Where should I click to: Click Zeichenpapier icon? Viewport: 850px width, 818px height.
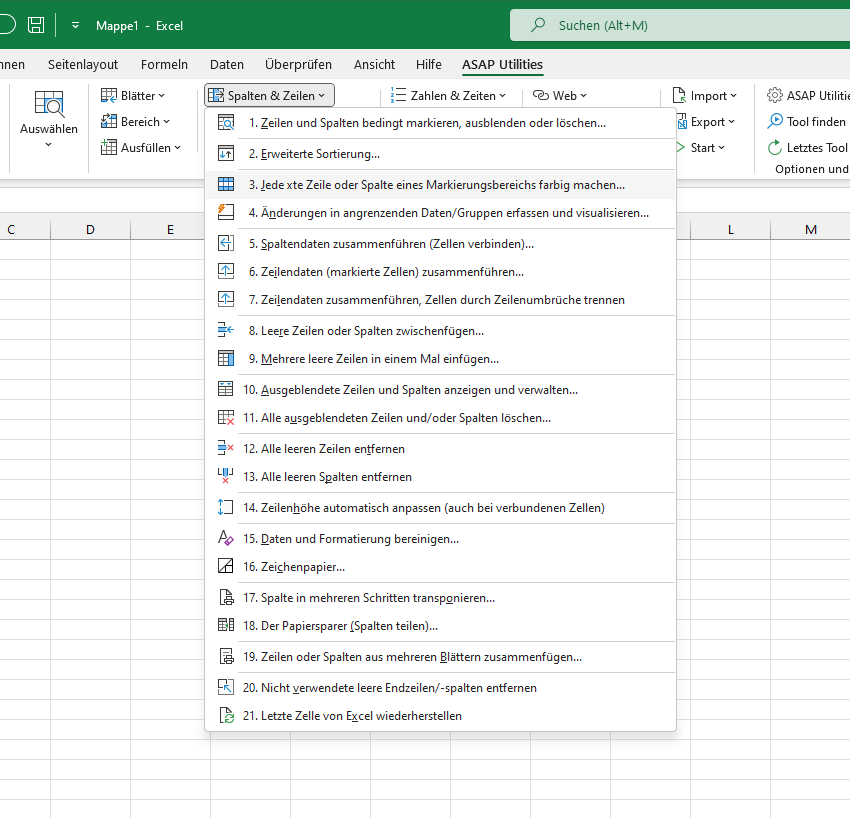point(226,566)
